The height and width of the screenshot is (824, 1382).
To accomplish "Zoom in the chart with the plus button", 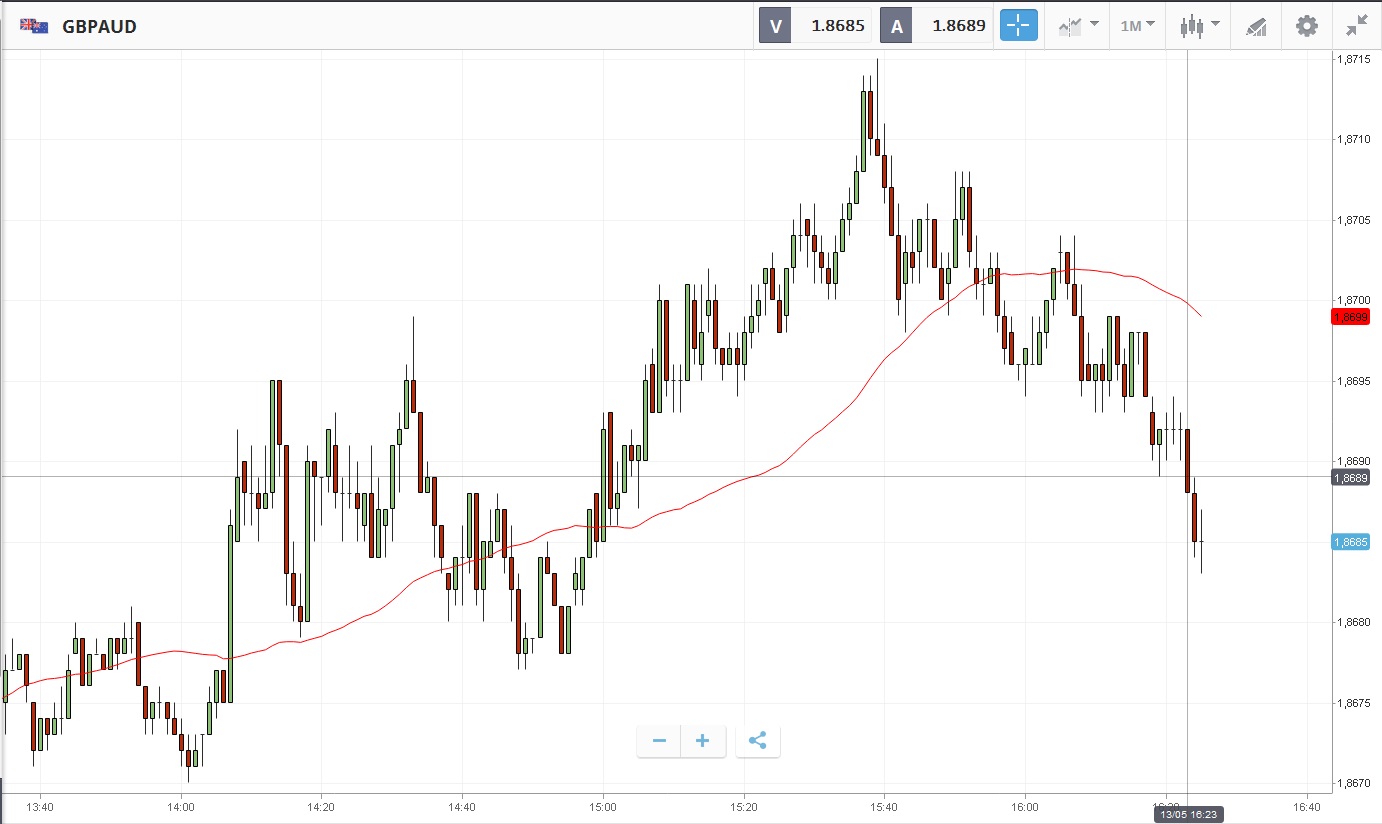I will point(703,741).
